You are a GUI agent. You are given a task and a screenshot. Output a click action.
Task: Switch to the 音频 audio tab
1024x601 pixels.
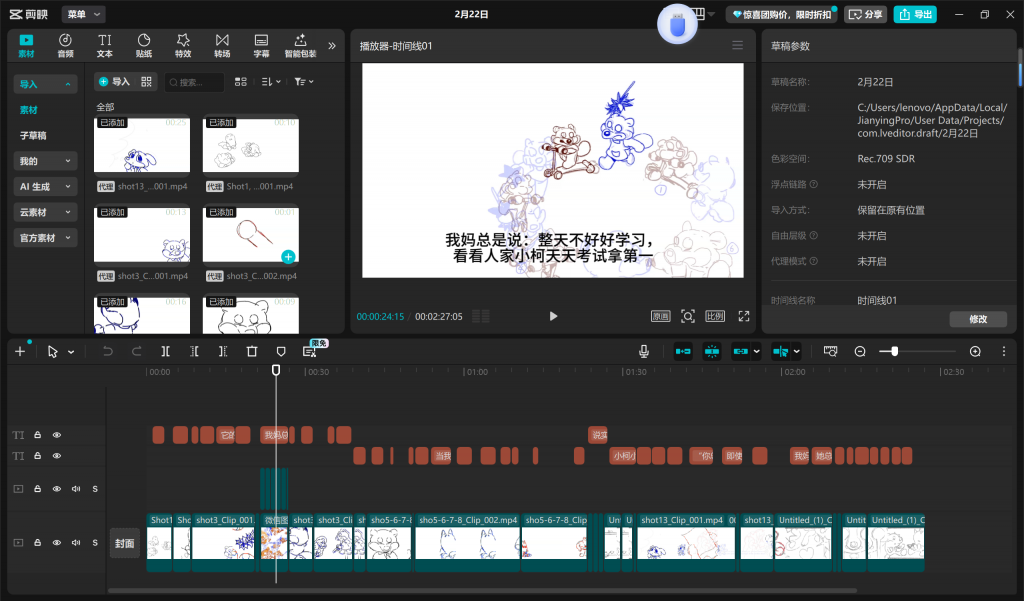[65, 45]
